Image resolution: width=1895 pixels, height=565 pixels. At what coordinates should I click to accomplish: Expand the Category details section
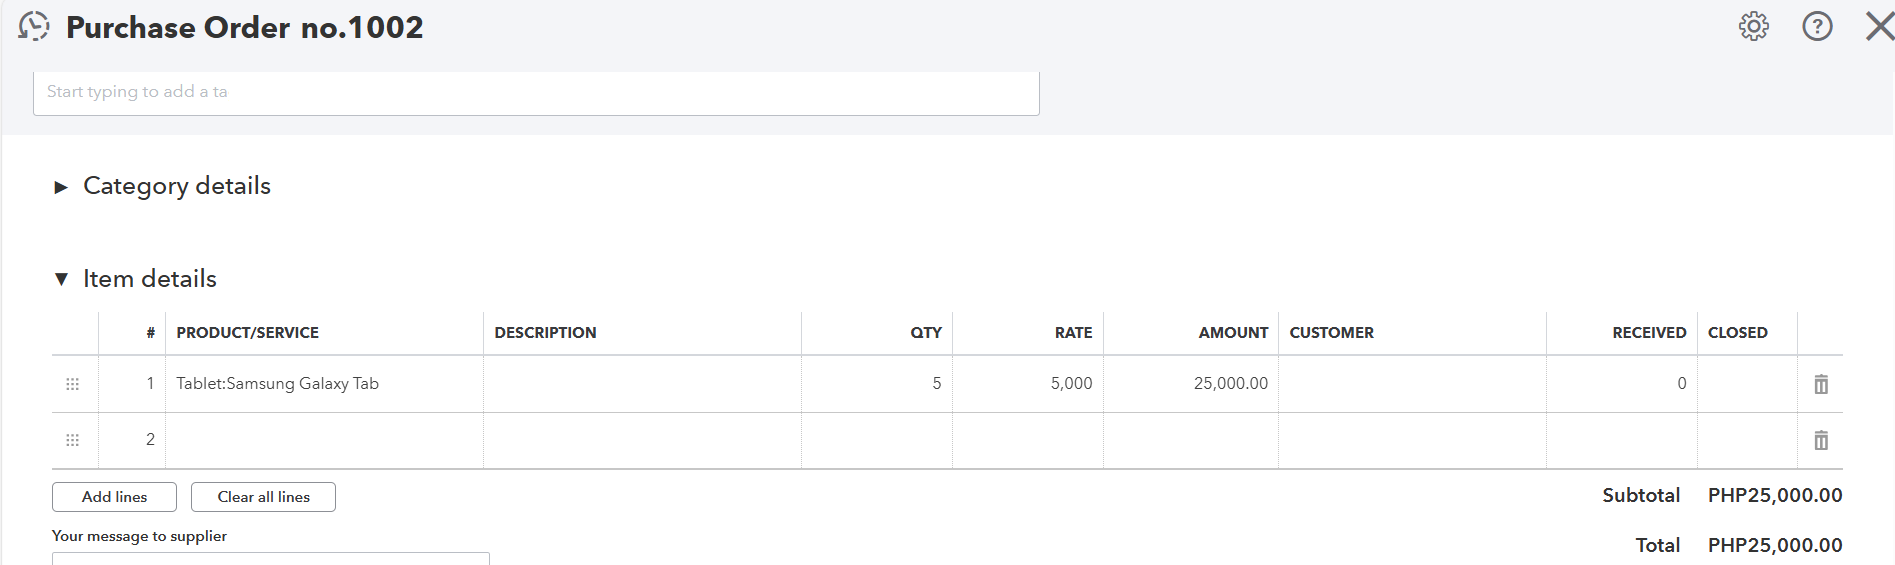[61, 187]
